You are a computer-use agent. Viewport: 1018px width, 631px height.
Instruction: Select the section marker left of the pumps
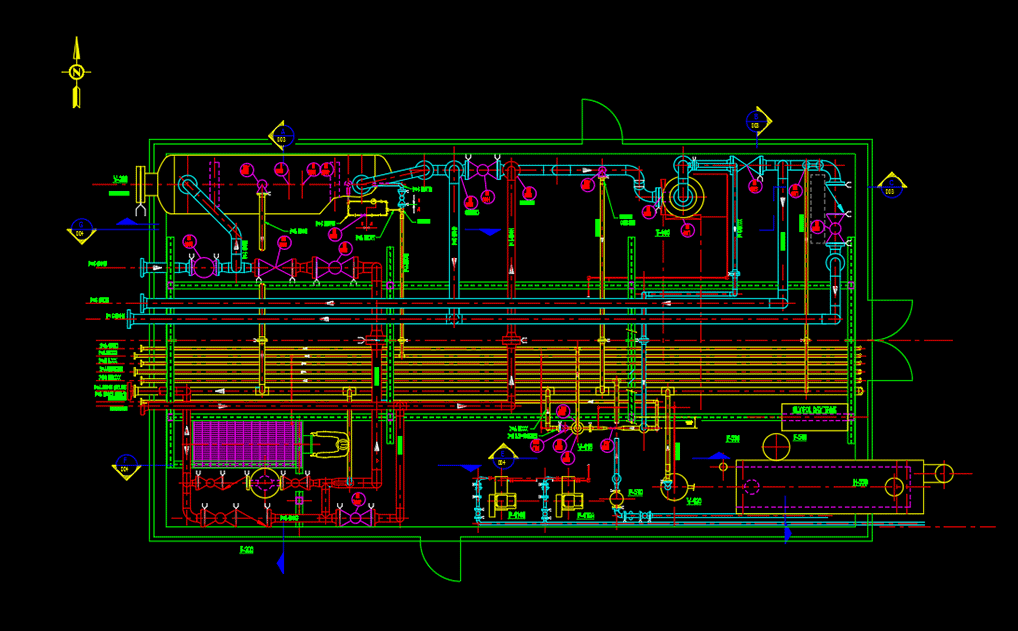click(x=503, y=457)
